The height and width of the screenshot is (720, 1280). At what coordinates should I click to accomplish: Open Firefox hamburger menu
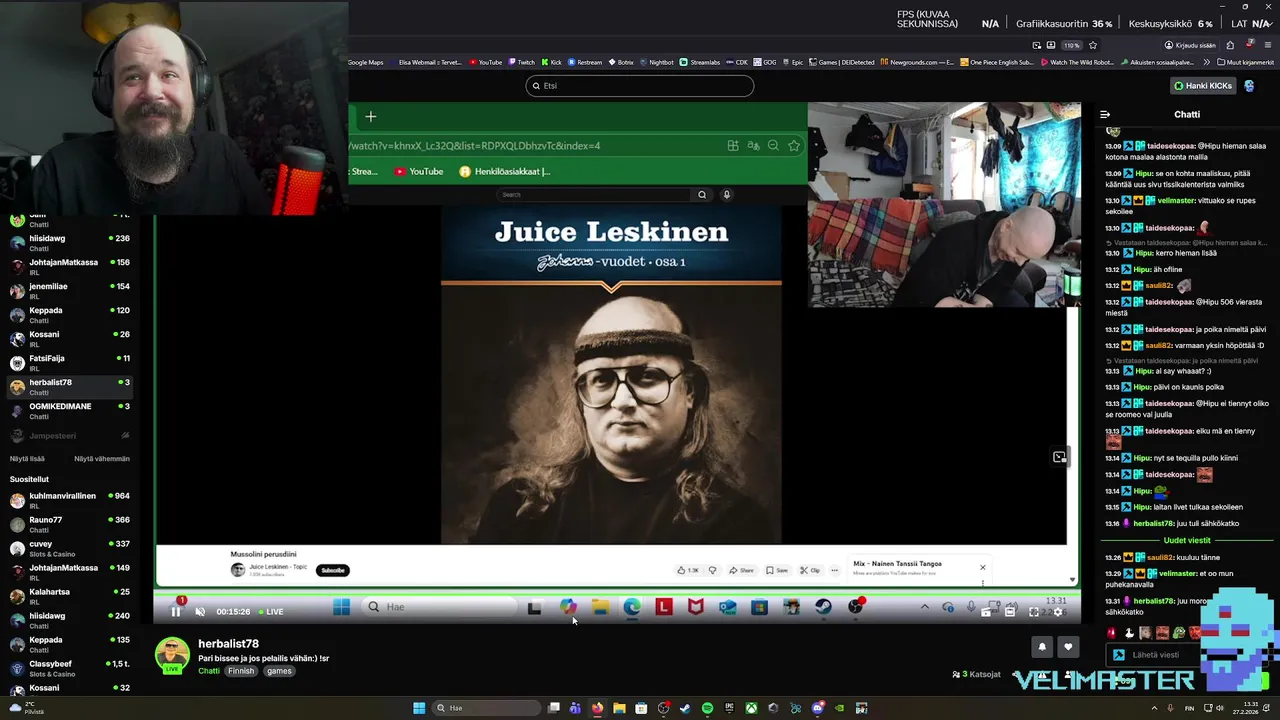(x=1268, y=45)
